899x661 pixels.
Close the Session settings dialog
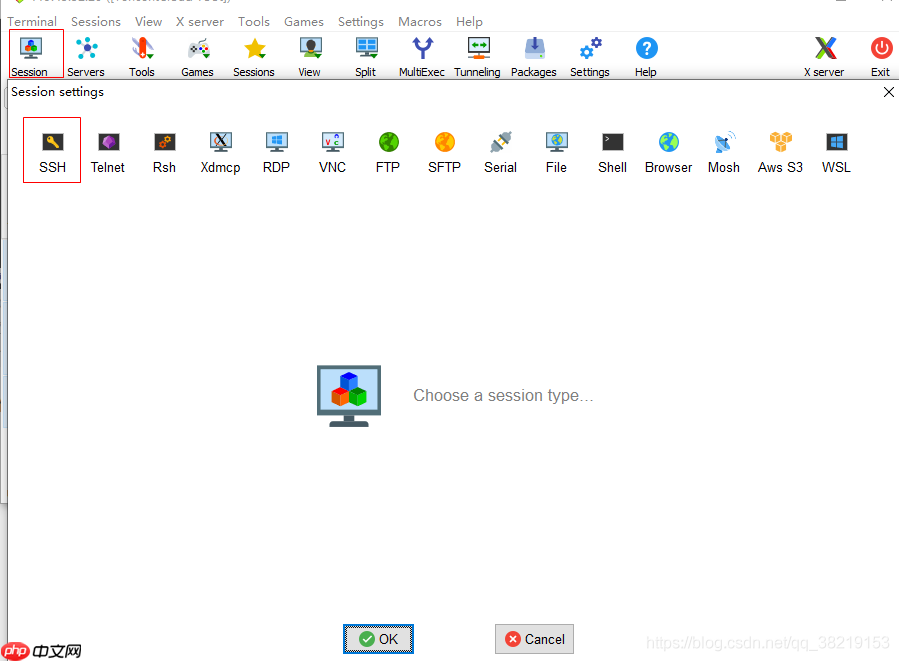[889, 92]
